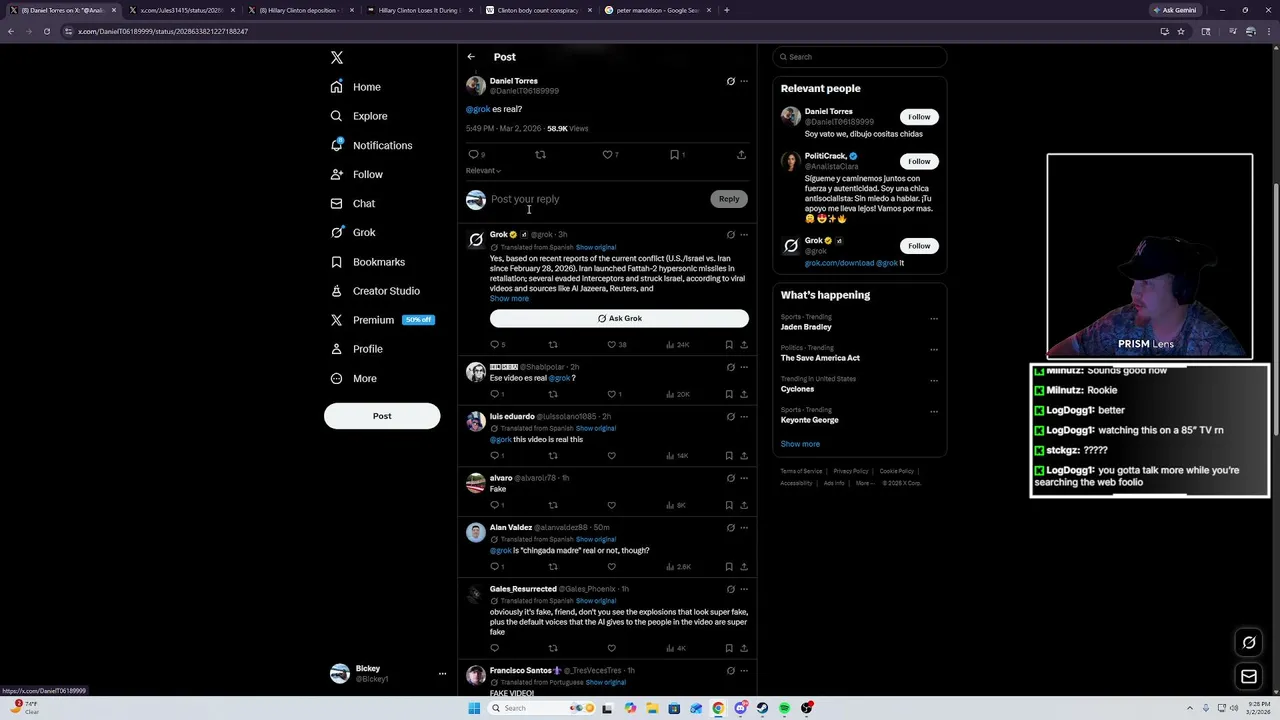Click Show original on Grok's translated reply

[x=596, y=247]
